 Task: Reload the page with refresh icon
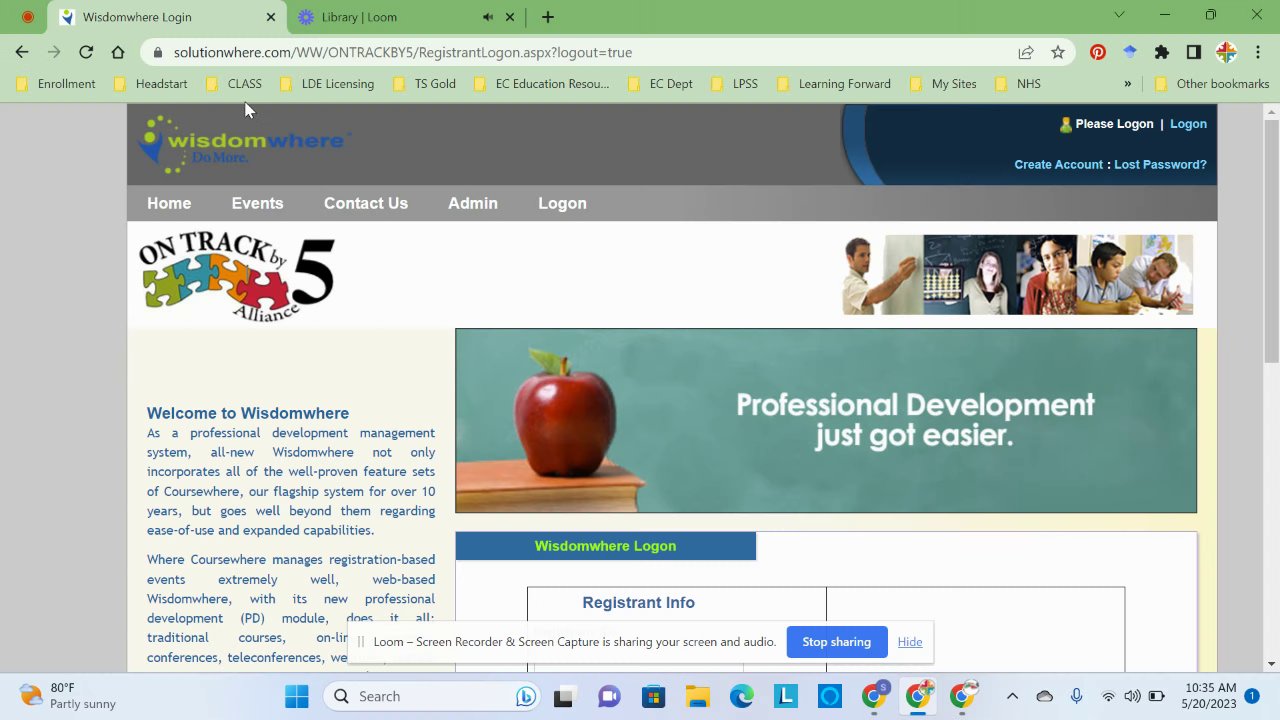[86, 52]
